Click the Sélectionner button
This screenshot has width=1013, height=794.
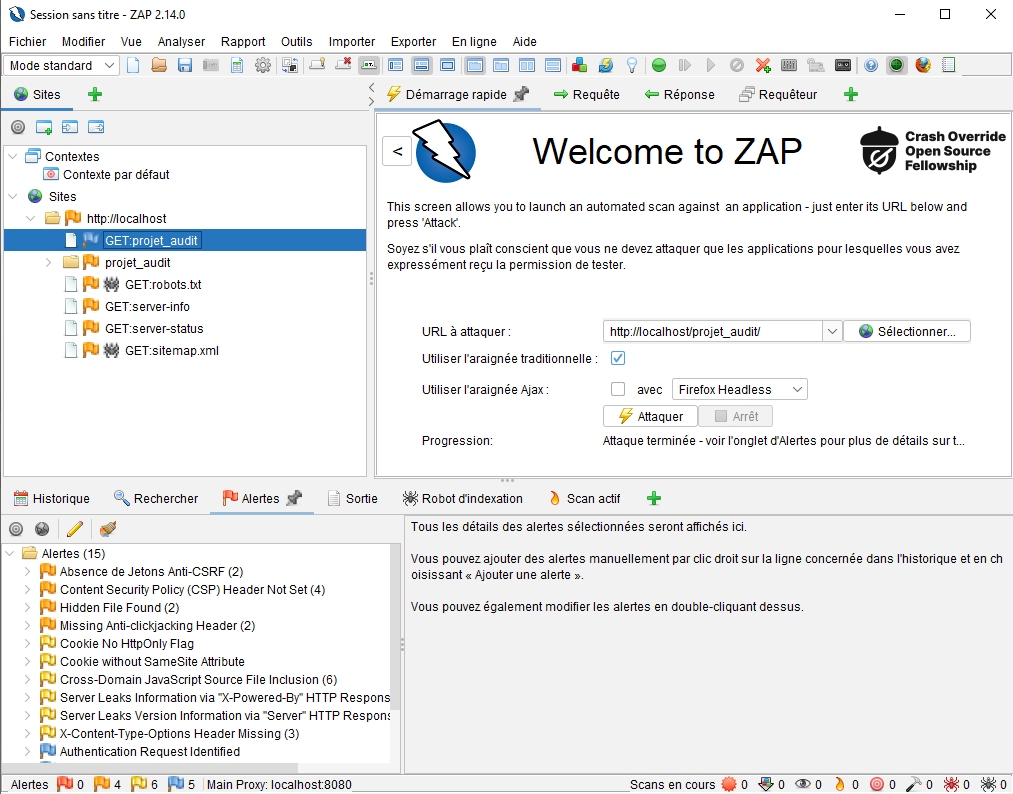click(x=907, y=332)
